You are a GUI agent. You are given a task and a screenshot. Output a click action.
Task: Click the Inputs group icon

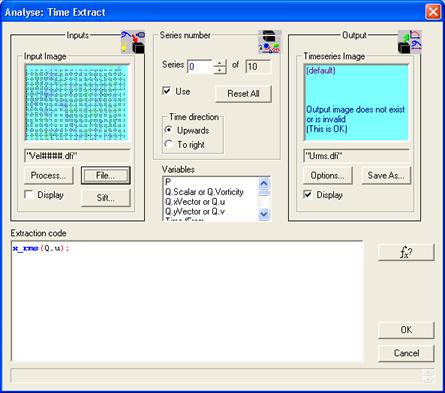click(x=133, y=42)
